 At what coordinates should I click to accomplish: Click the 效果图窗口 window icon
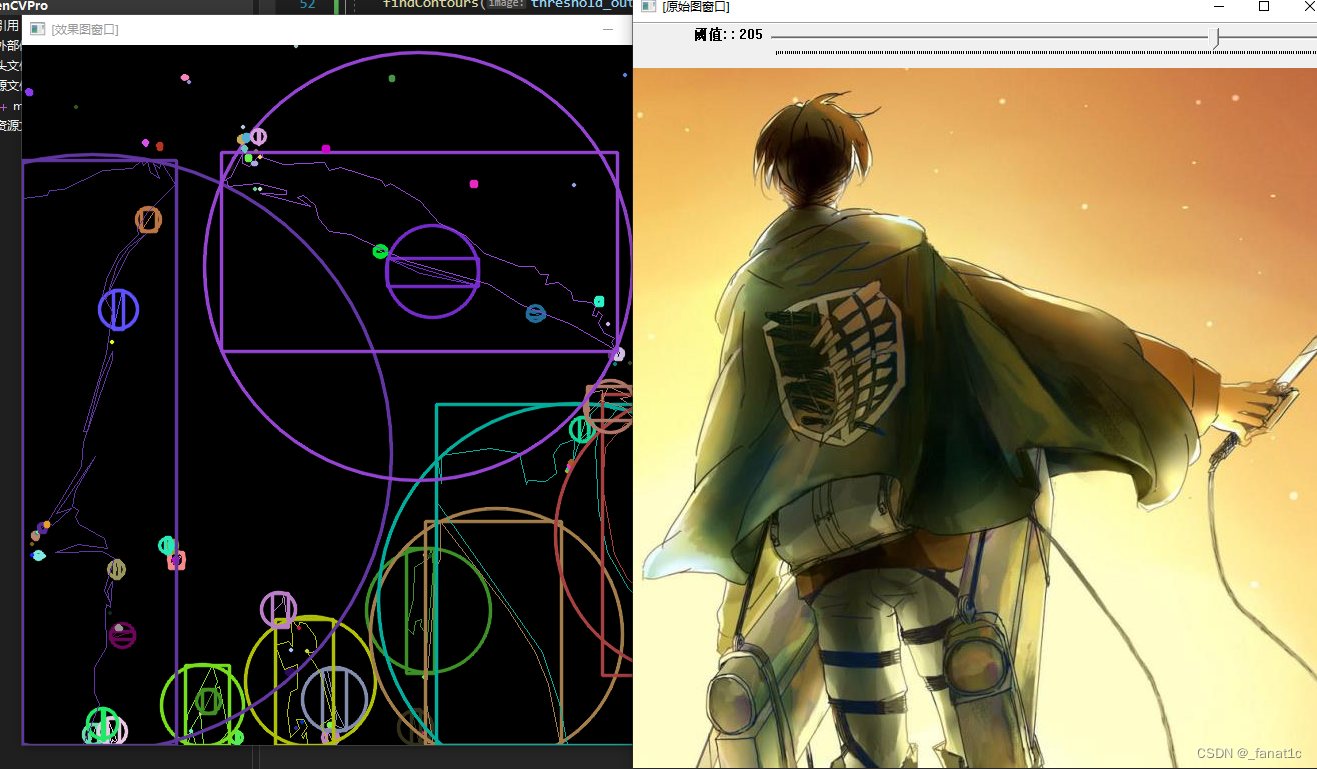pos(38,30)
